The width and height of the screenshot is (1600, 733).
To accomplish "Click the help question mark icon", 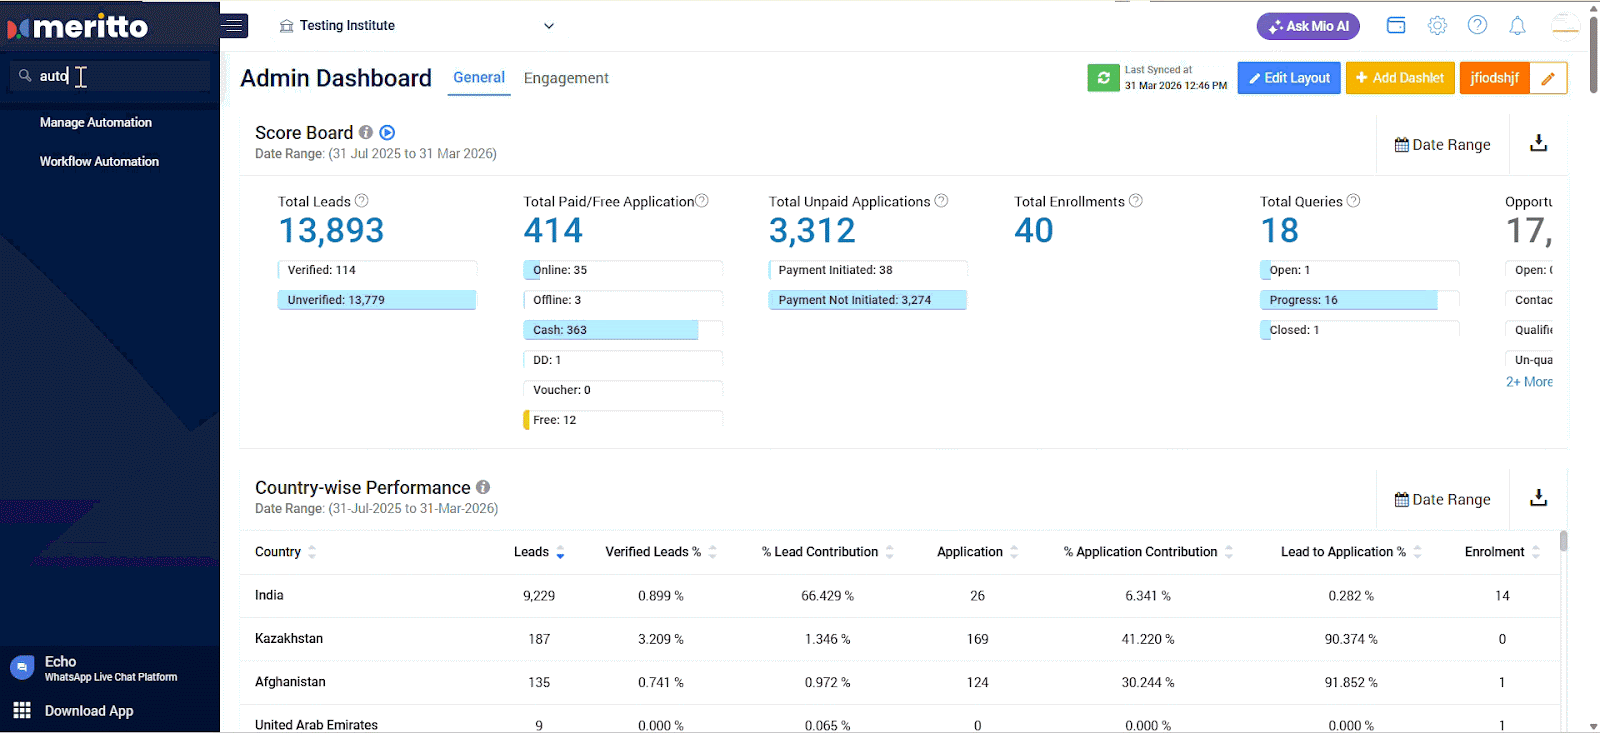I will click(1477, 26).
